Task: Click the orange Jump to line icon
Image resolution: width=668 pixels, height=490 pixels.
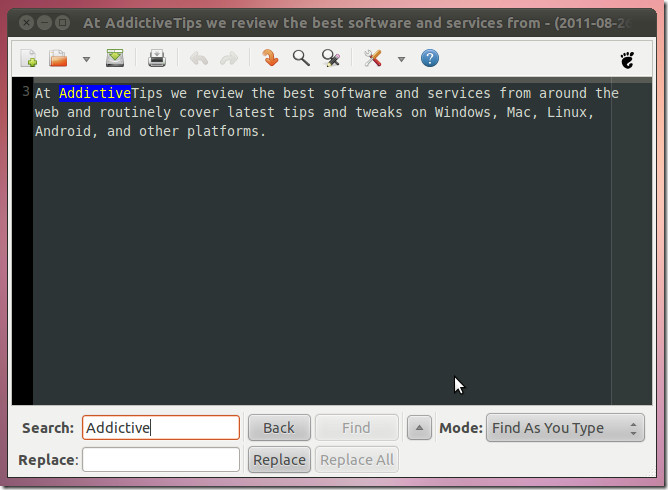Action: [270, 58]
